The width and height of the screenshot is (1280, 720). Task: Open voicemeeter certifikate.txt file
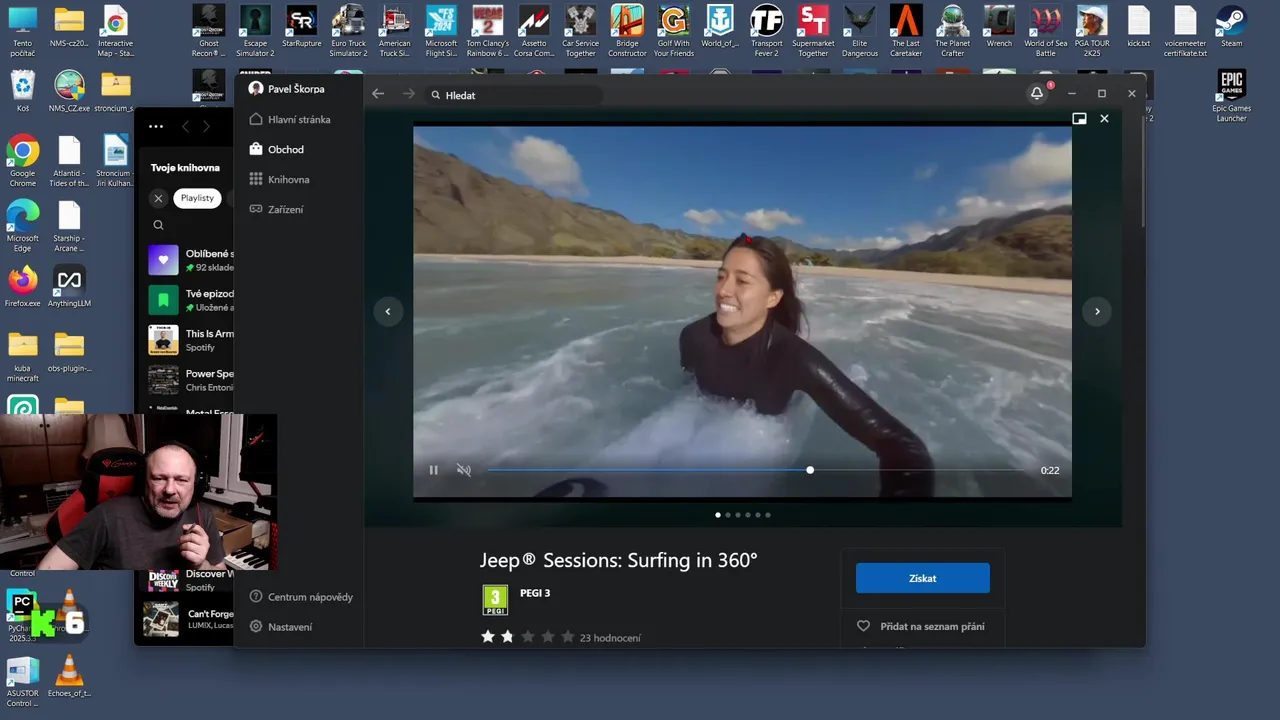click(x=1185, y=31)
